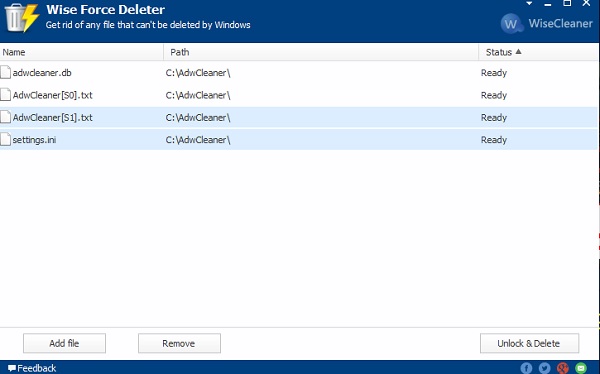The image size is (600, 374).
Task: Select the AdwCleaner[S0].txt row
Action: [x=298, y=95]
